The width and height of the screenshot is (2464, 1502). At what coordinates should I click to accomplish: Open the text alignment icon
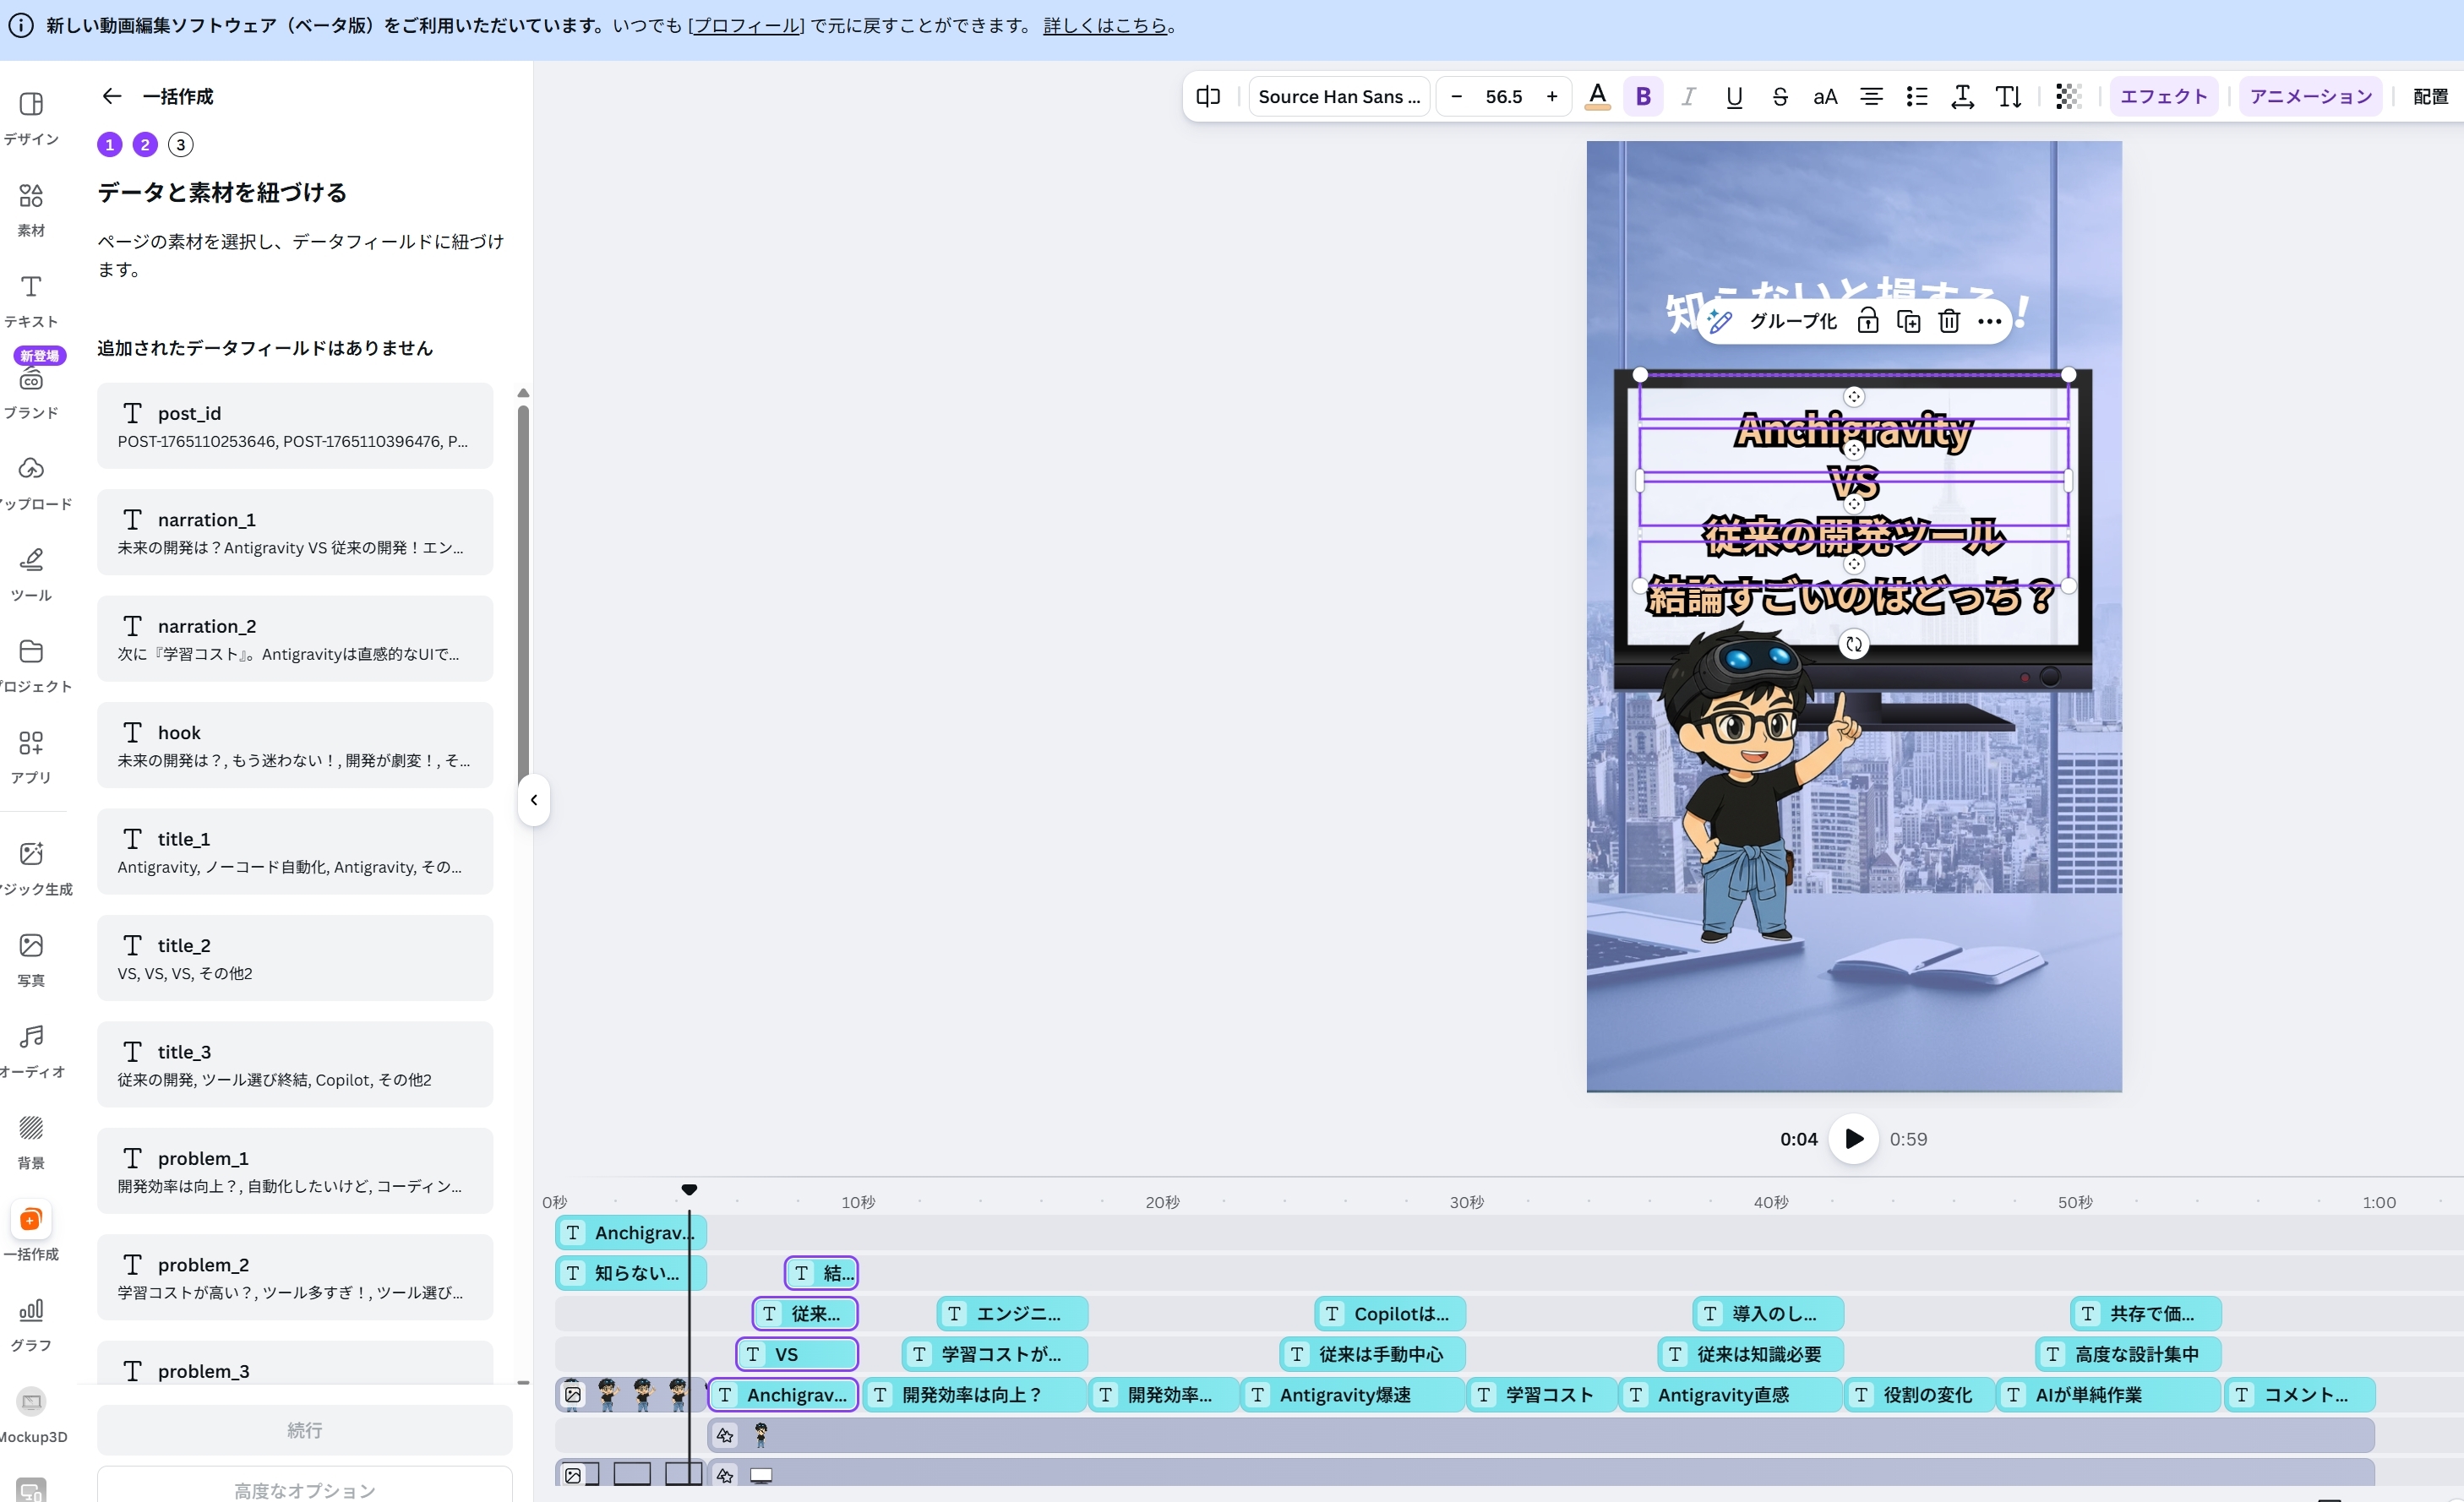point(1870,97)
